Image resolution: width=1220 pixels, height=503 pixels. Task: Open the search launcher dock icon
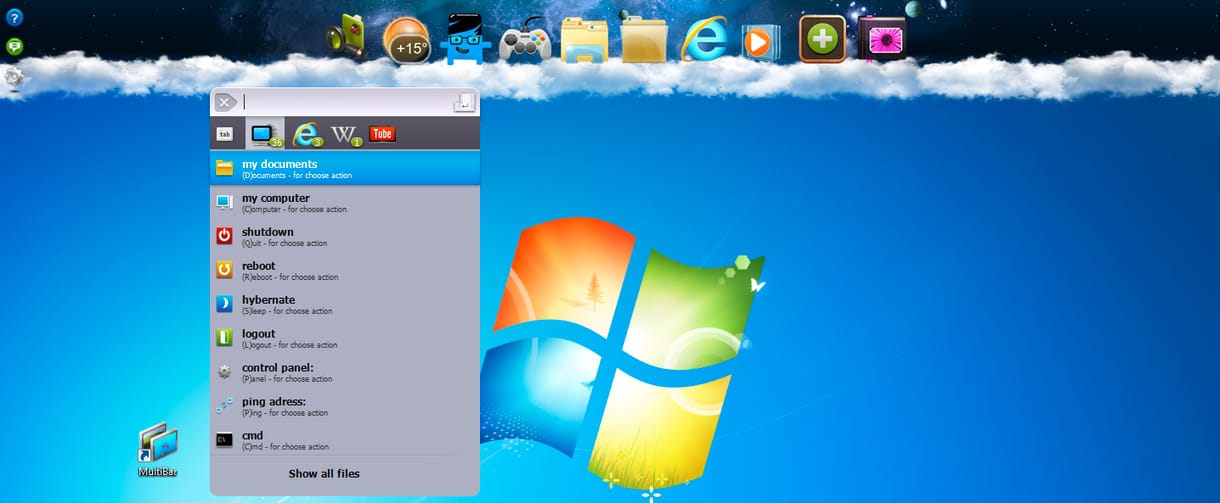click(x=347, y=36)
